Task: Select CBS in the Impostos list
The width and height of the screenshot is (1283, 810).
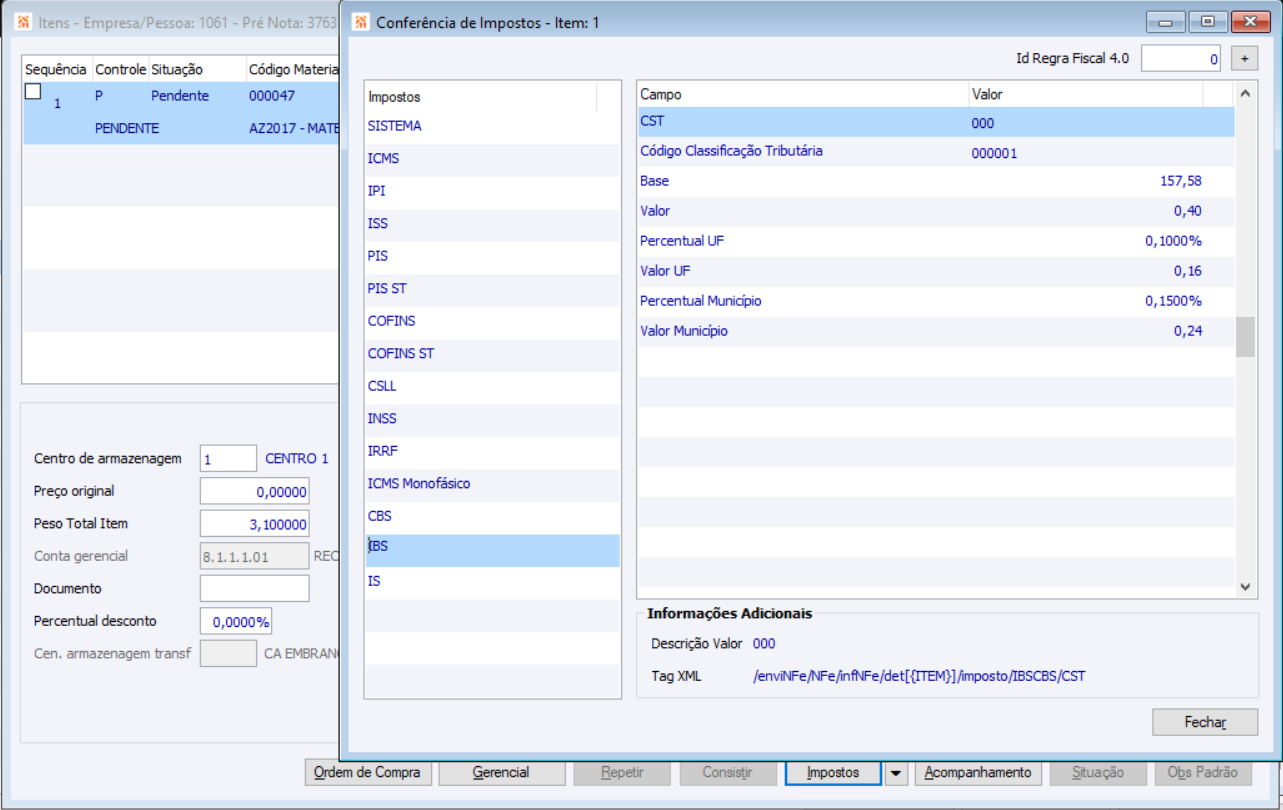Action: pyautogui.click(x=380, y=516)
